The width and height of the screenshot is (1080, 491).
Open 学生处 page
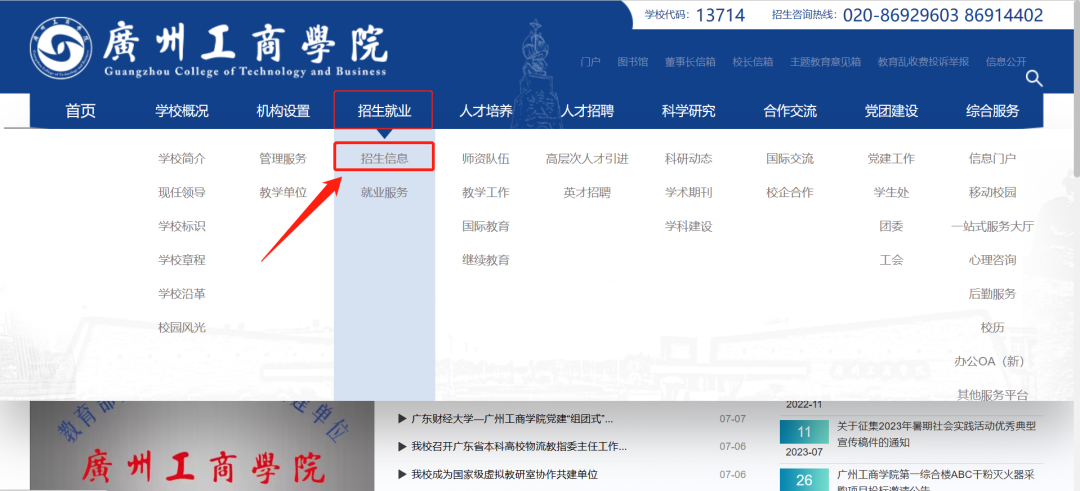(891, 193)
